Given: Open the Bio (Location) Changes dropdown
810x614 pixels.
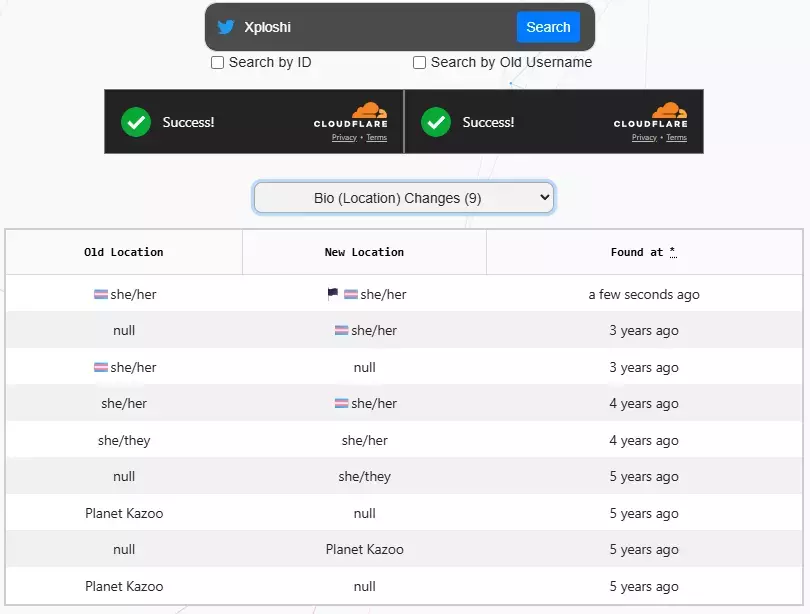Looking at the screenshot, I should coord(404,197).
